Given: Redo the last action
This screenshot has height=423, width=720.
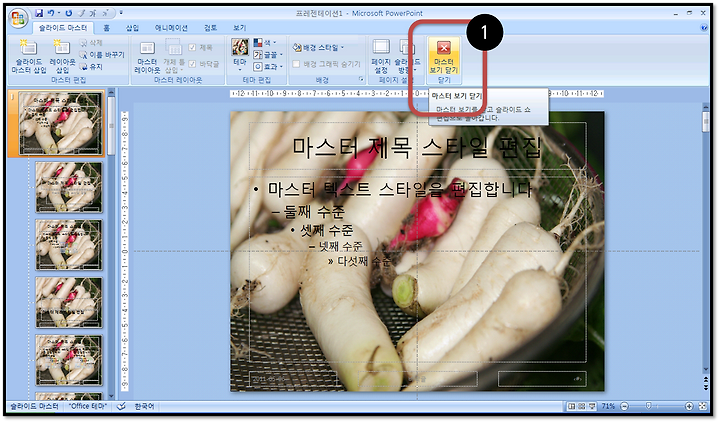Looking at the screenshot, I should pyautogui.click(x=69, y=13).
